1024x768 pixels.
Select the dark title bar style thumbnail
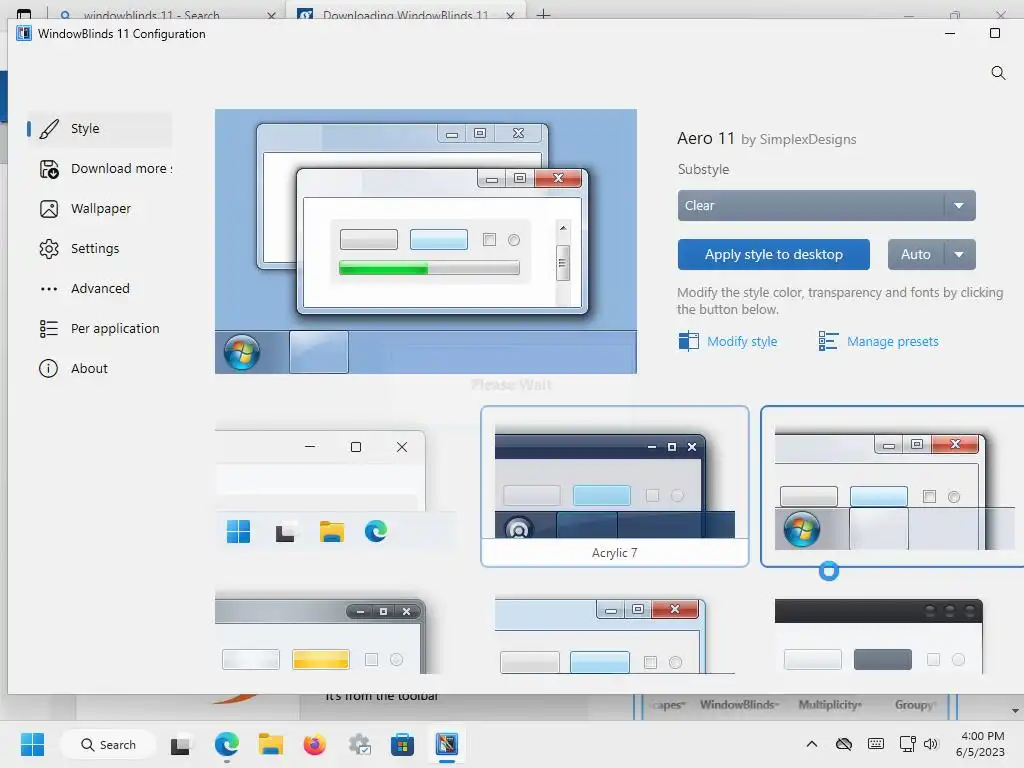tap(878, 635)
